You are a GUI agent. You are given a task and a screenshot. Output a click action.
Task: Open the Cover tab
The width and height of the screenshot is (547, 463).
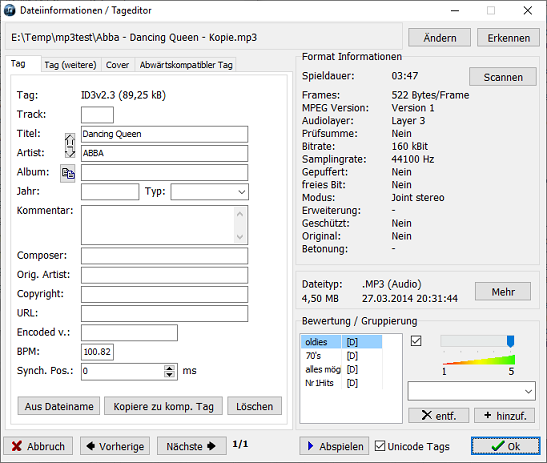pos(117,65)
